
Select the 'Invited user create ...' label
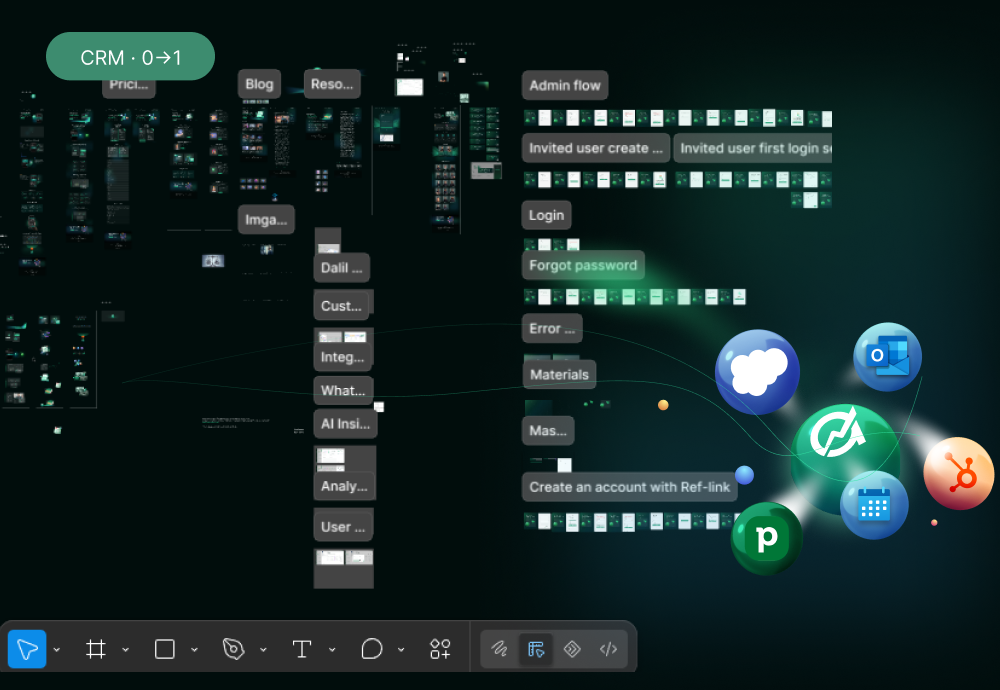pos(596,148)
